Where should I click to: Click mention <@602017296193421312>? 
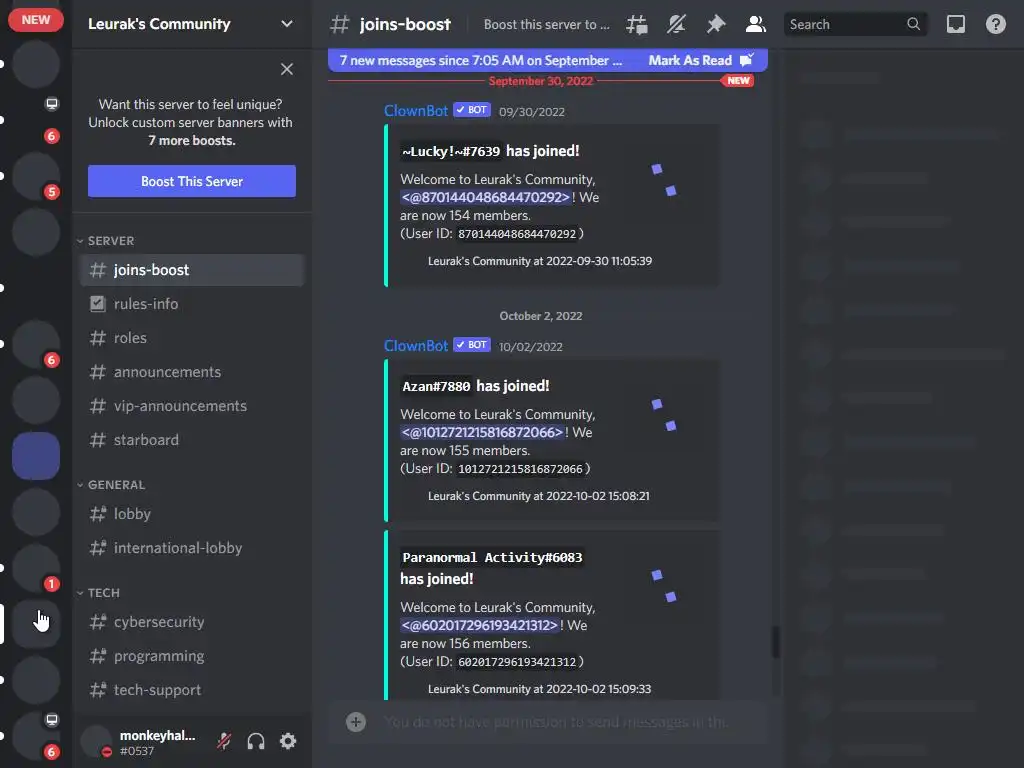pyautogui.click(x=480, y=626)
